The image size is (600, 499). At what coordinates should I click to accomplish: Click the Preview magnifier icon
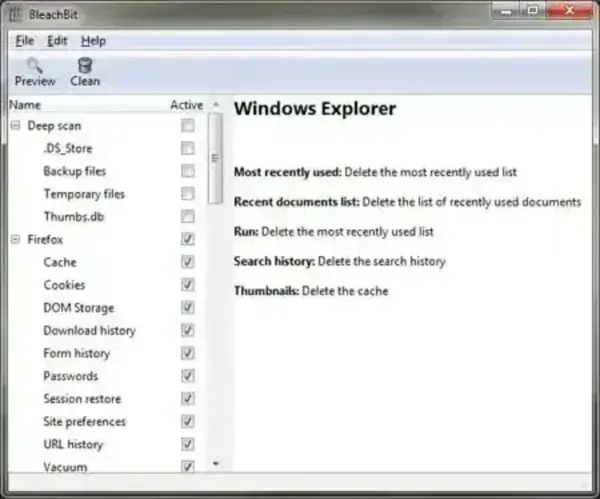pos(35,64)
